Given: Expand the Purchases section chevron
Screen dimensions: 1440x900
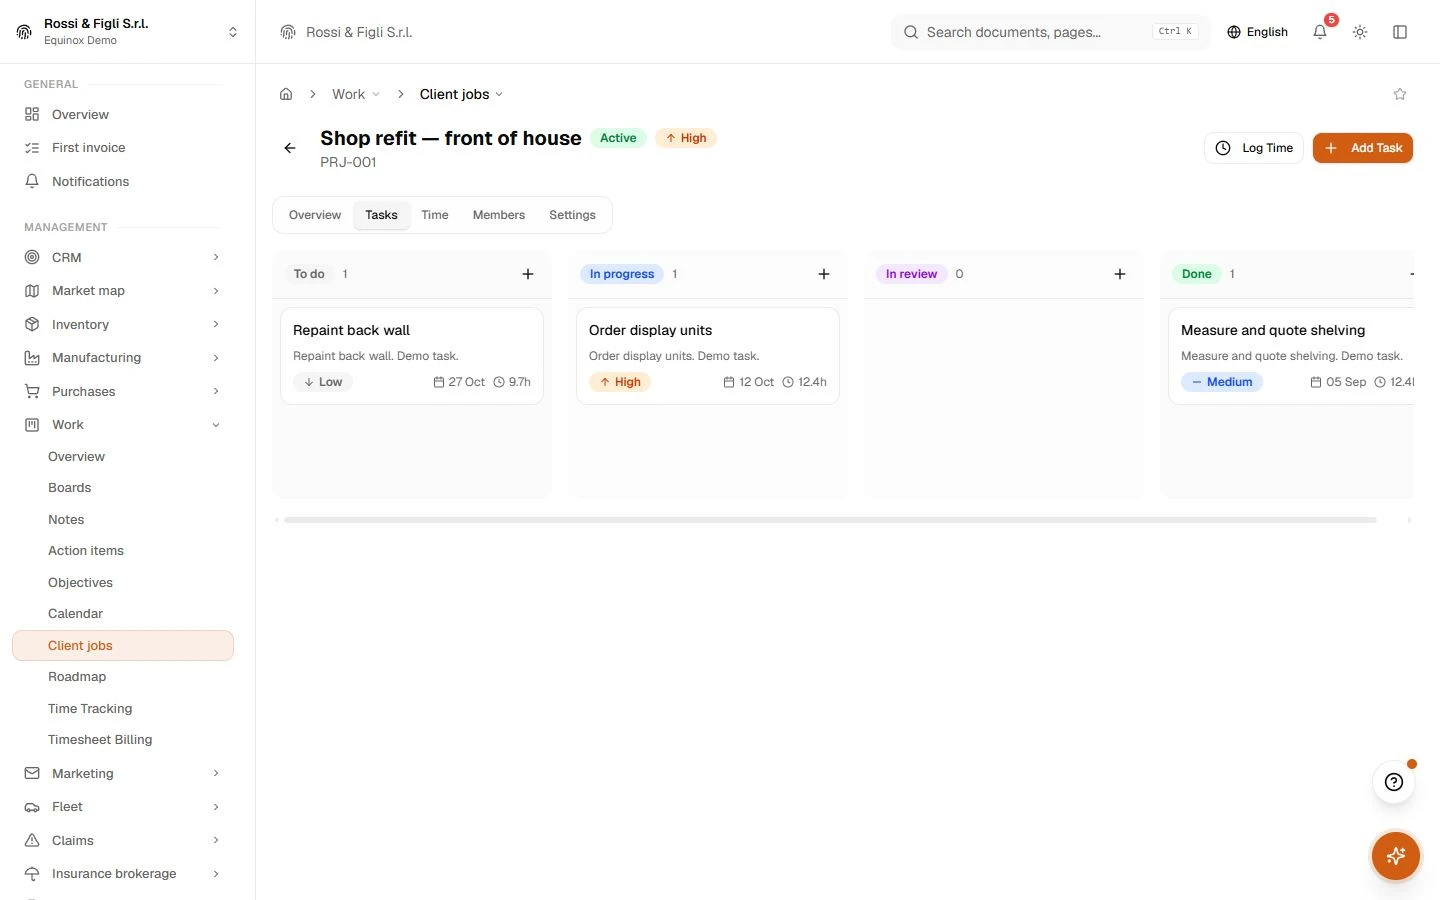Looking at the screenshot, I should click(x=216, y=391).
